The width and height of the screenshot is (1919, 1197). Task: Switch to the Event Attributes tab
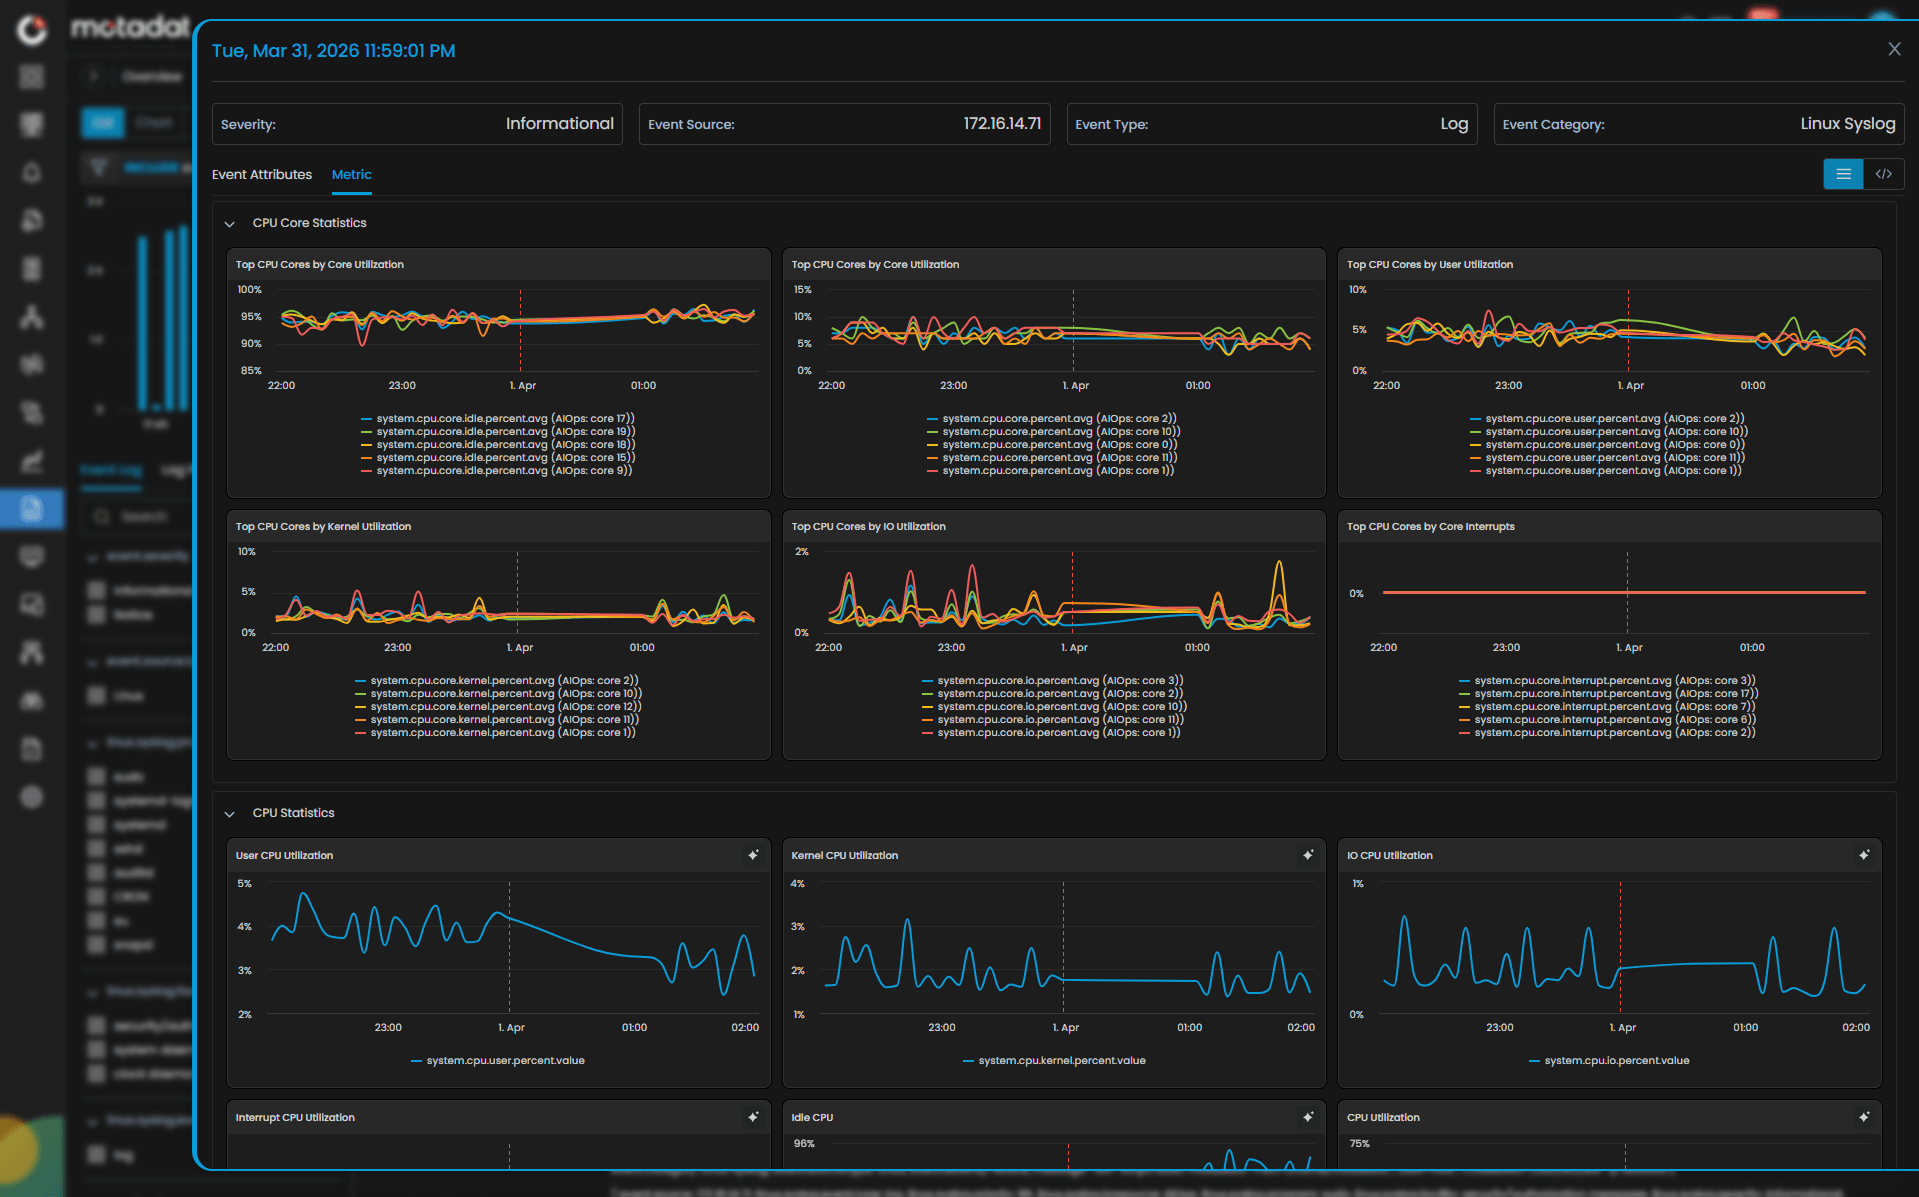261,174
